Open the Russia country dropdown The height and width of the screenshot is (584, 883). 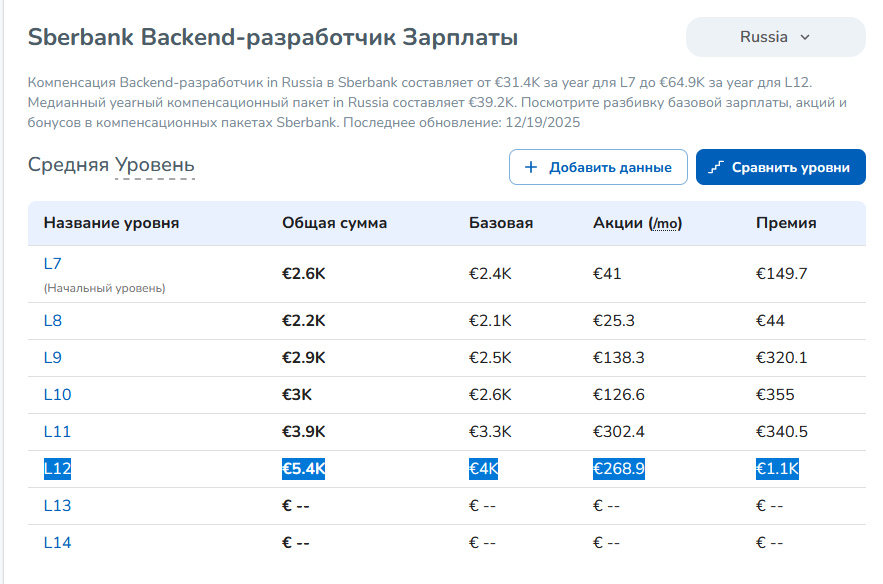(x=775, y=37)
